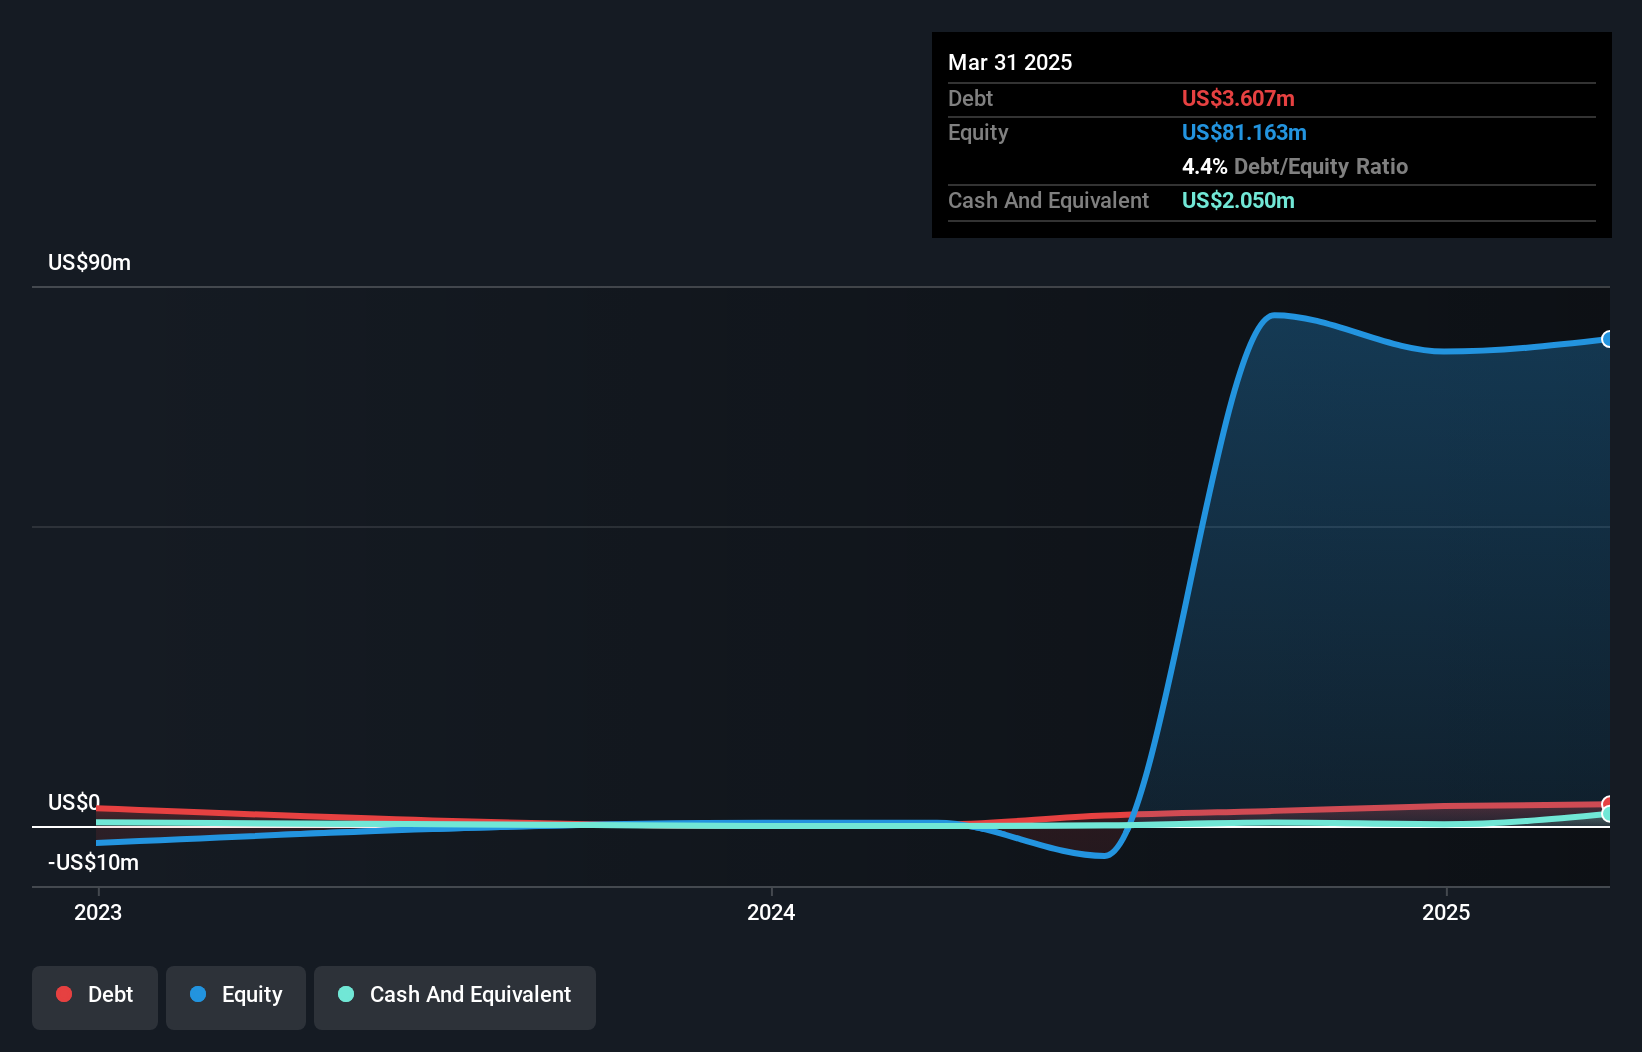Toggle the Debt series legend button
Screen dimensions: 1642x1052
[95, 997]
